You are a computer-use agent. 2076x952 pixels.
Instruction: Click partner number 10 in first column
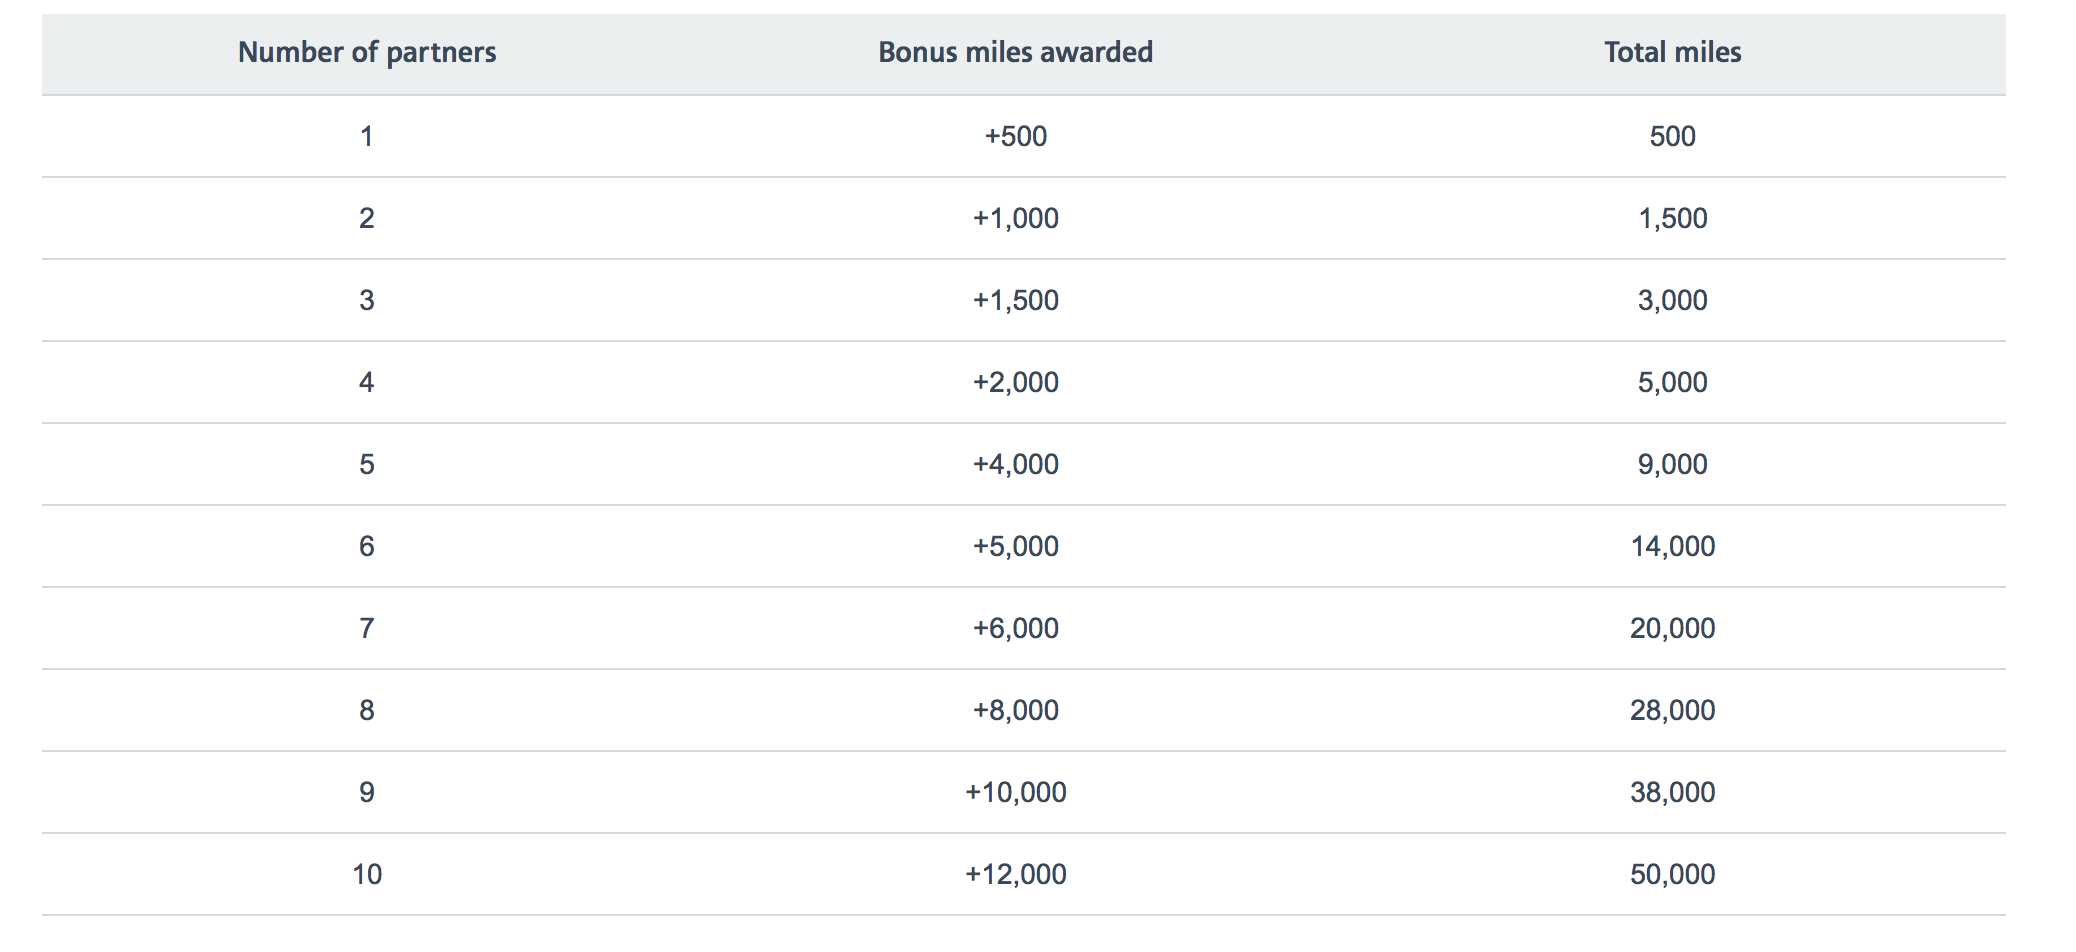pyautogui.click(x=367, y=874)
